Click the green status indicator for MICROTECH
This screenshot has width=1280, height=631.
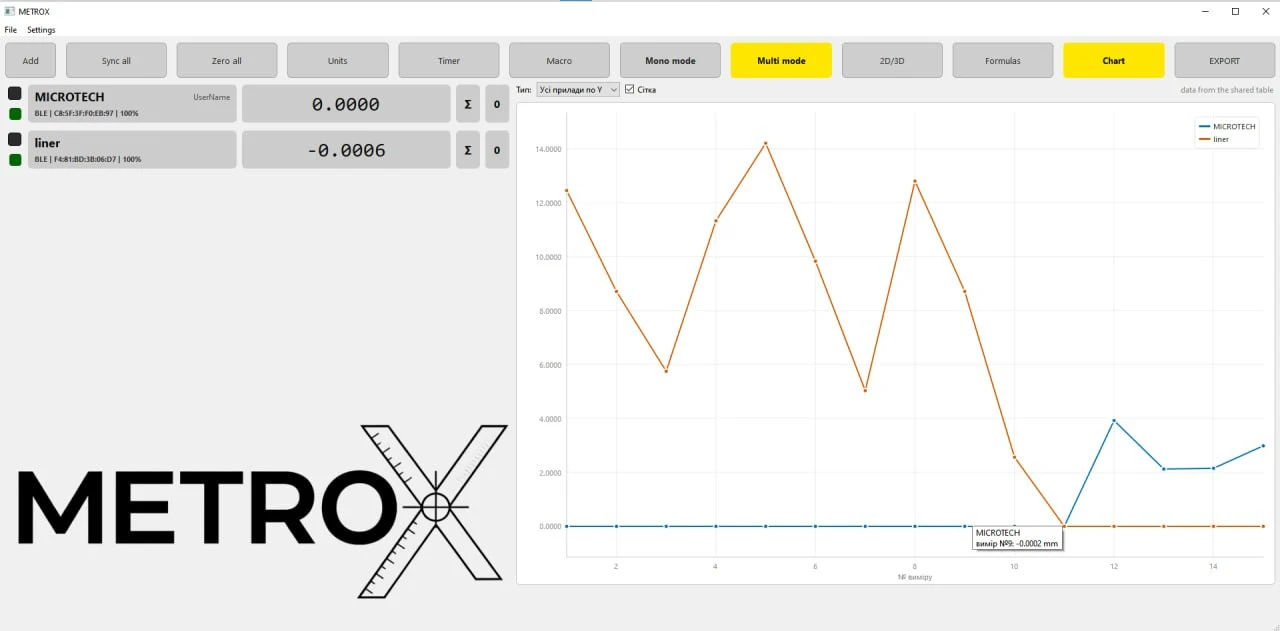[x=15, y=114]
